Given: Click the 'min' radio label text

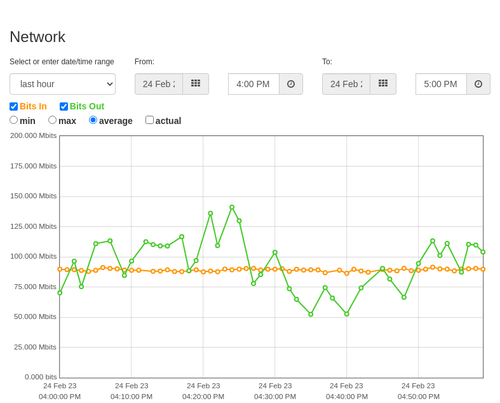Looking at the screenshot, I should point(27,121).
